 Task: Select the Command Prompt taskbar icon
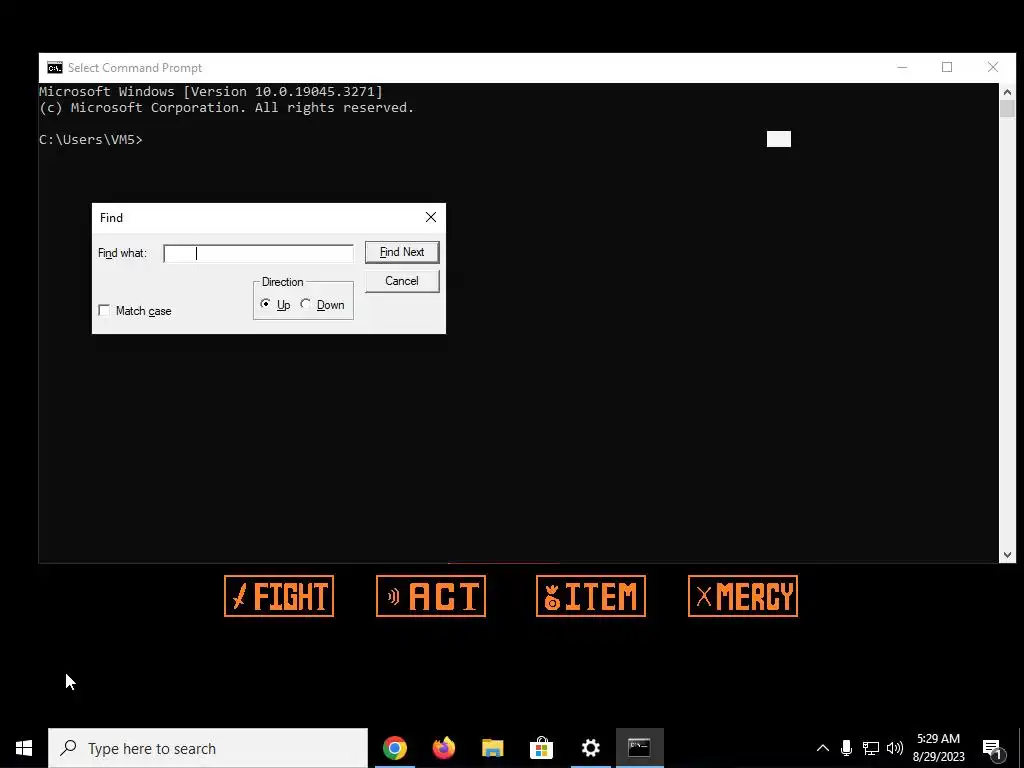pos(639,748)
